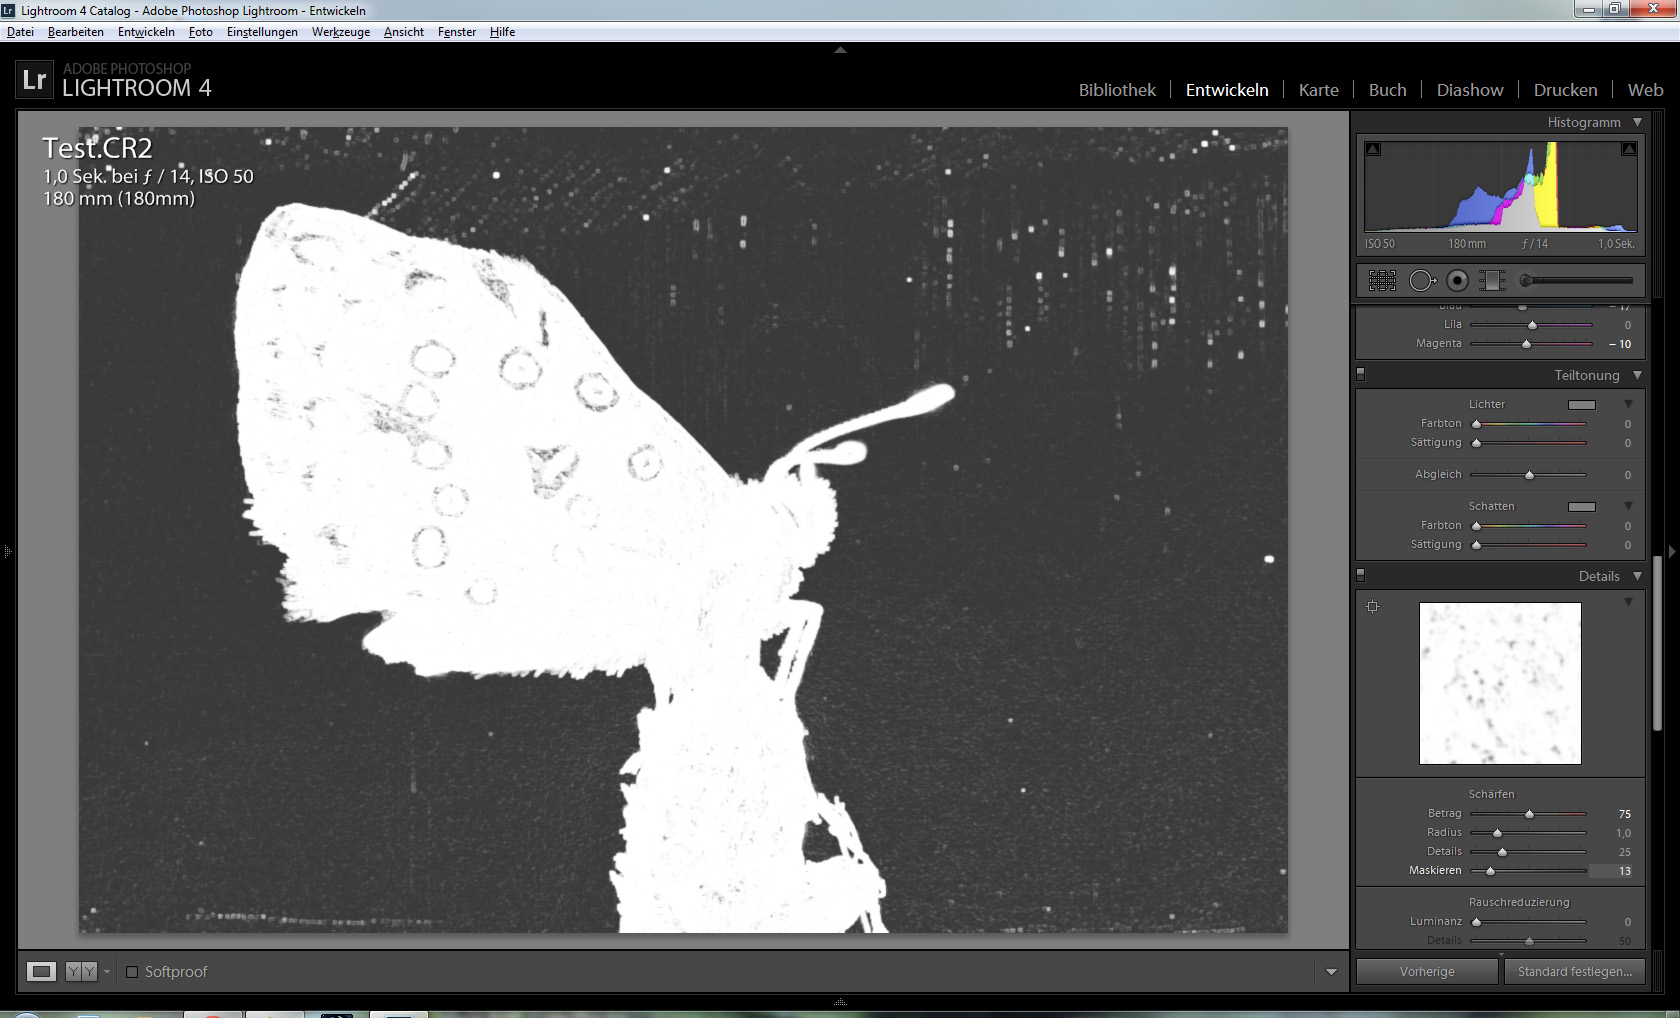Image resolution: width=1680 pixels, height=1018 pixels.
Task: Enable the Softproof checkbox
Action: [x=132, y=972]
